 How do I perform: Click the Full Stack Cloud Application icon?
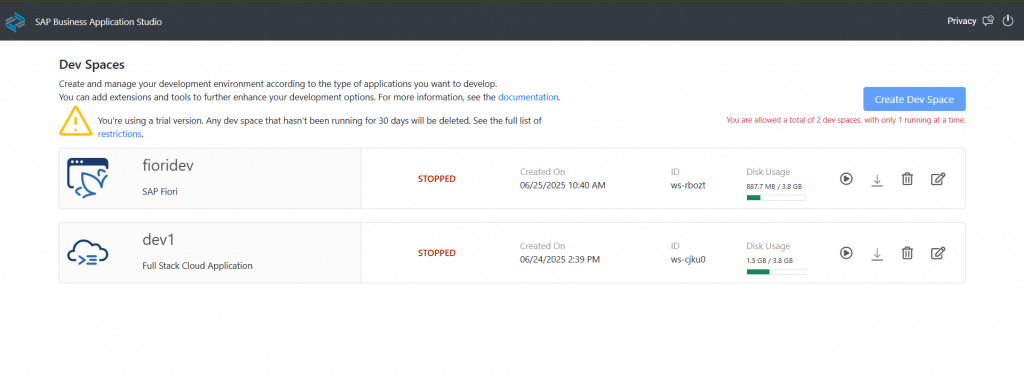point(88,253)
